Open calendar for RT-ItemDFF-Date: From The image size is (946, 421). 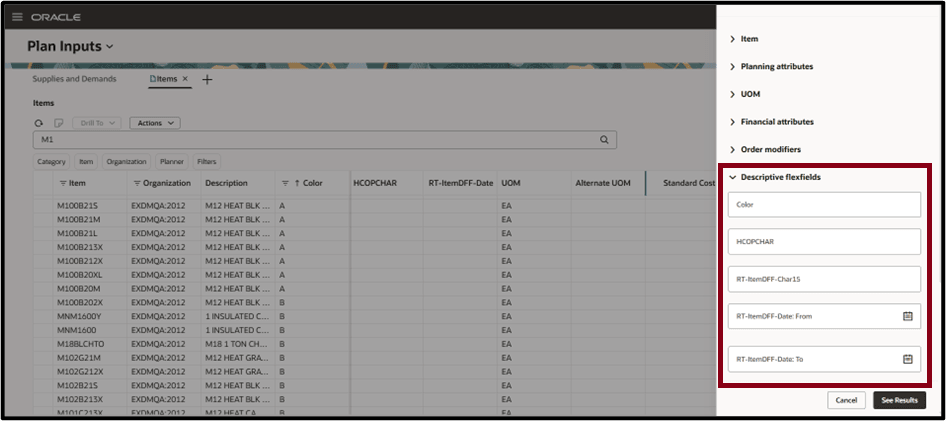click(907, 316)
